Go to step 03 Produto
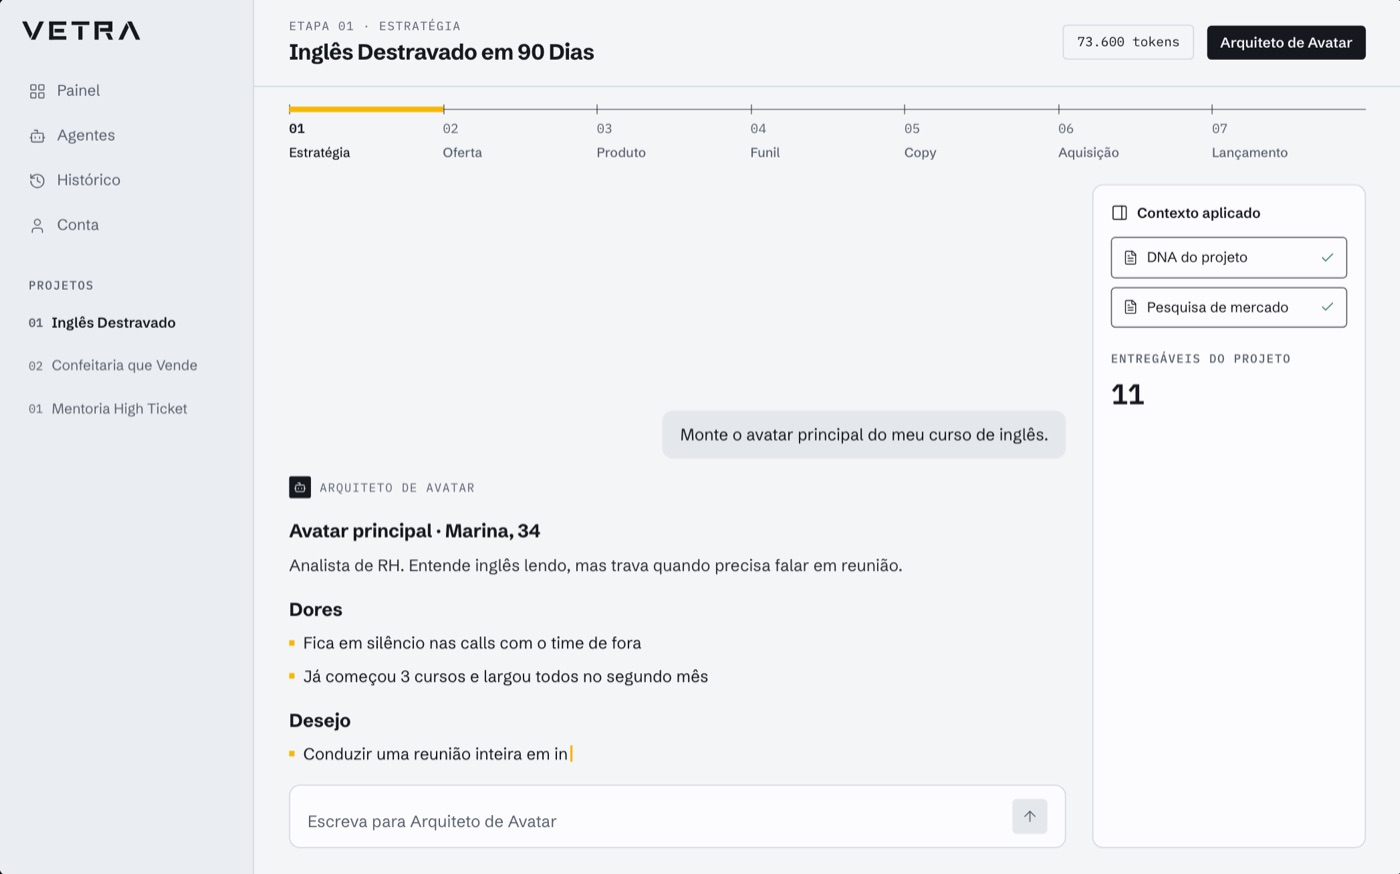The height and width of the screenshot is (874, 1400). point(621,141)
